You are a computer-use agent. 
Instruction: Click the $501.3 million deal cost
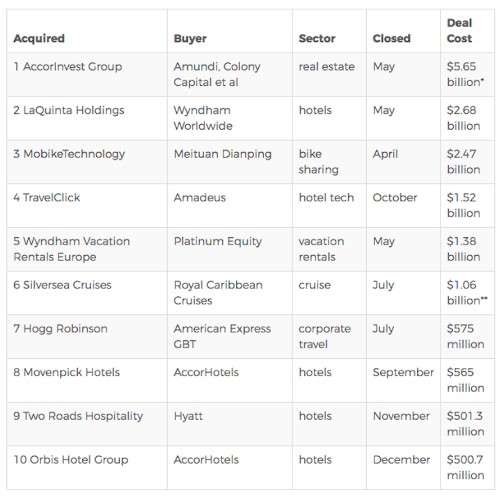(x=465, y=424)
